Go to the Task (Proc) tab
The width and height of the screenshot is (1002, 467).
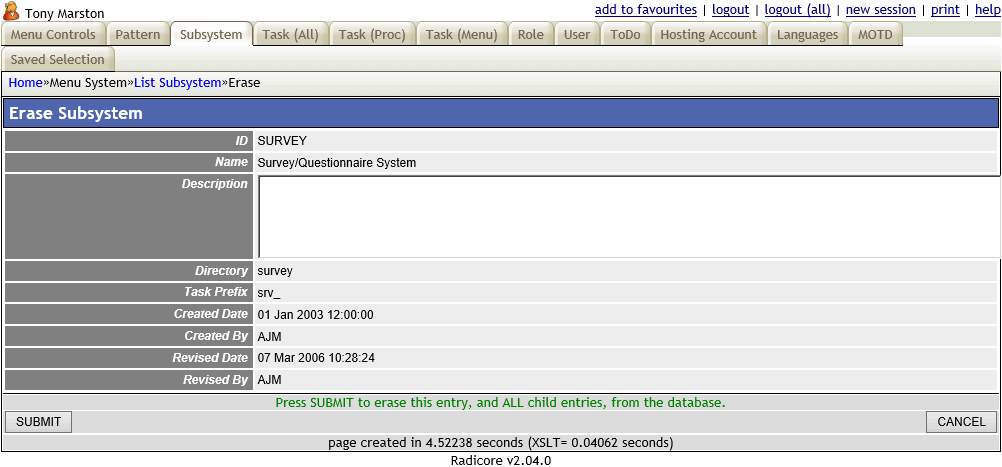372,35
